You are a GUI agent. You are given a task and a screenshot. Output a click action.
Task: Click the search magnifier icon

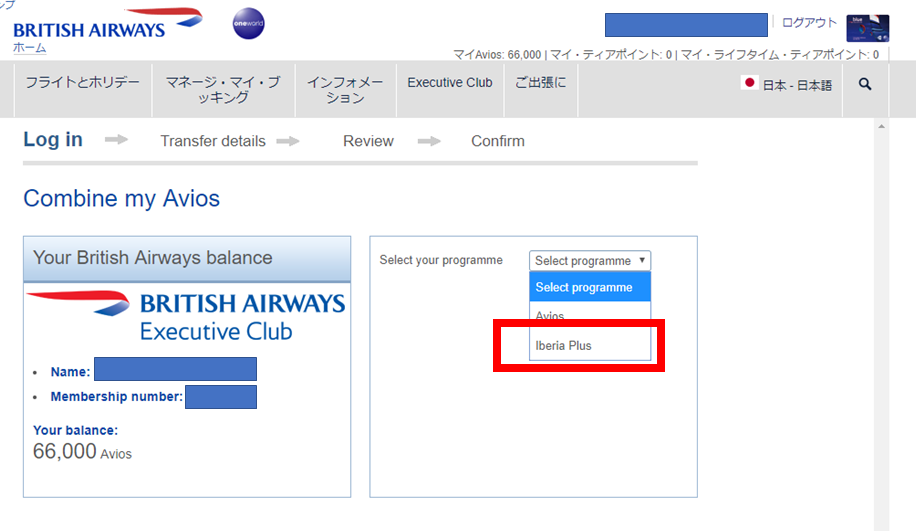click(865, 84)
